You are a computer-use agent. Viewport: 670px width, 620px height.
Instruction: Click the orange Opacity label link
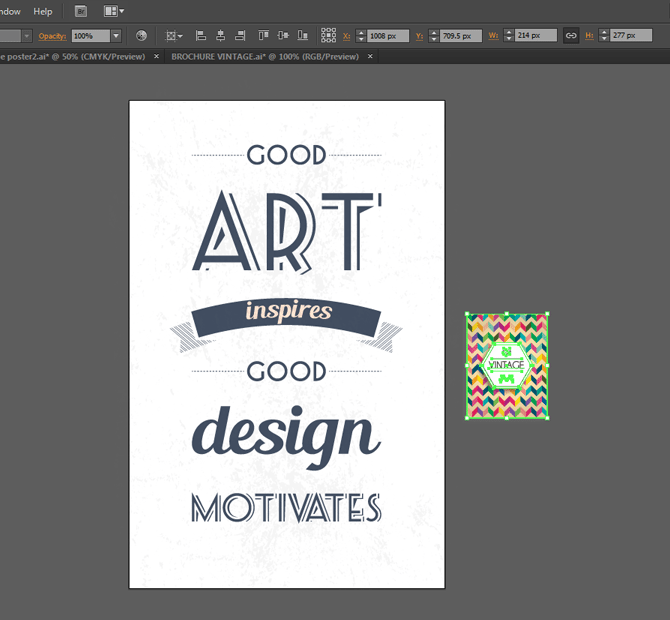coord(52,35)
